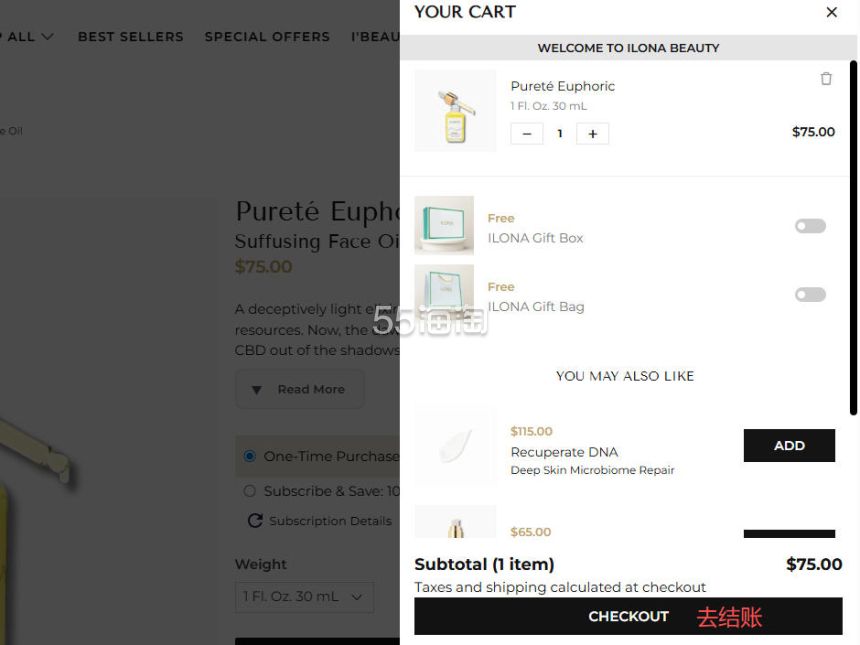Screen dimensions: 860x645
Task: Enable the free ILONA Gift Bag toggle
Action: point(810,295)
